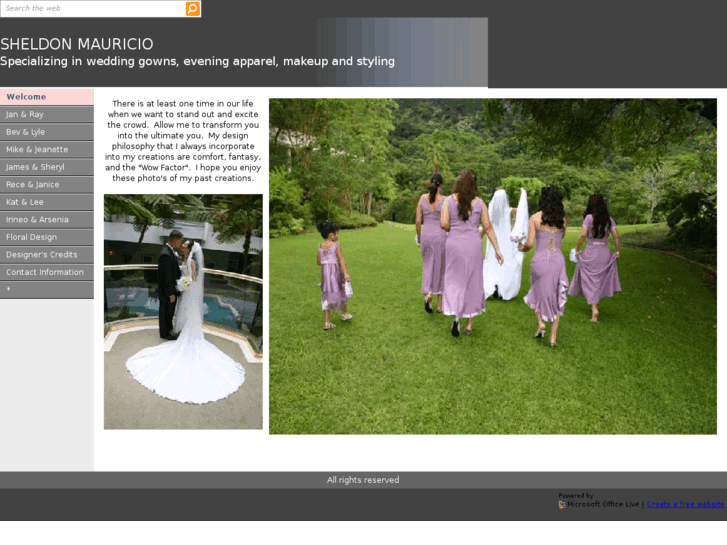Open the Floral Design section
This screenshot has width=727, height=545.
[x=47, y=237]
